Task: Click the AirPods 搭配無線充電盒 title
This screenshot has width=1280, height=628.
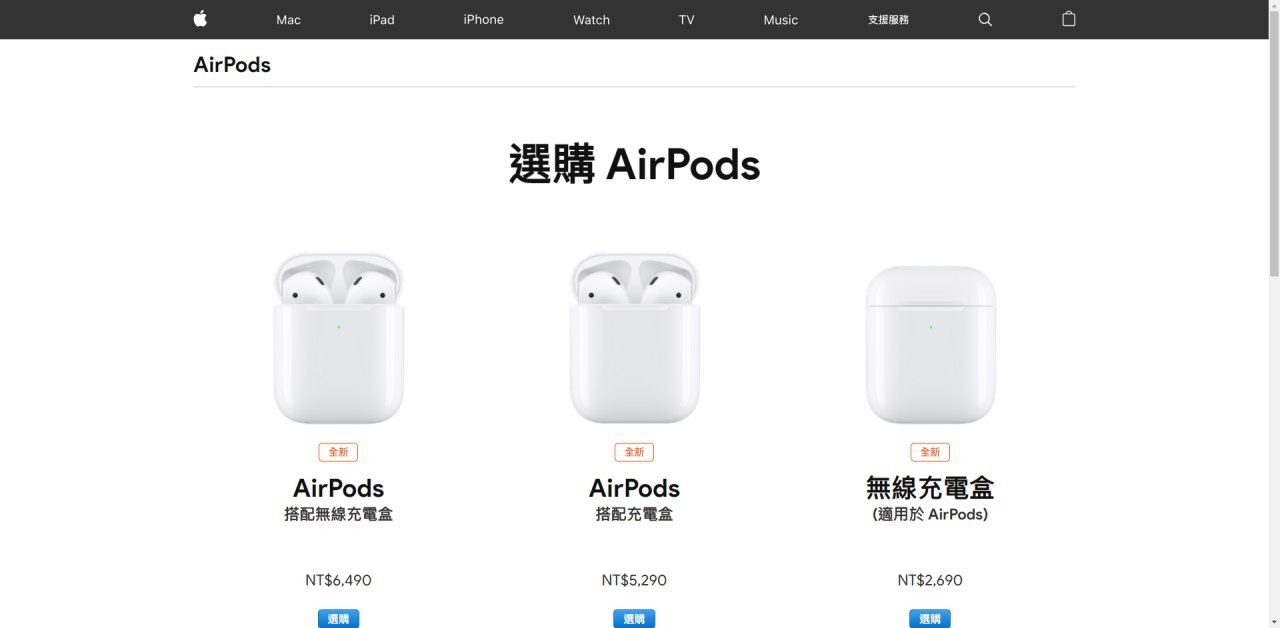Action: pos(338,500)
